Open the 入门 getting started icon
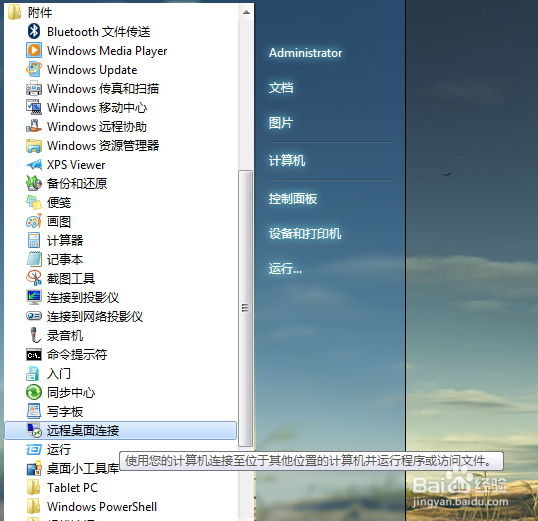This screenshot has height=521, width=538. pos(34,373)
